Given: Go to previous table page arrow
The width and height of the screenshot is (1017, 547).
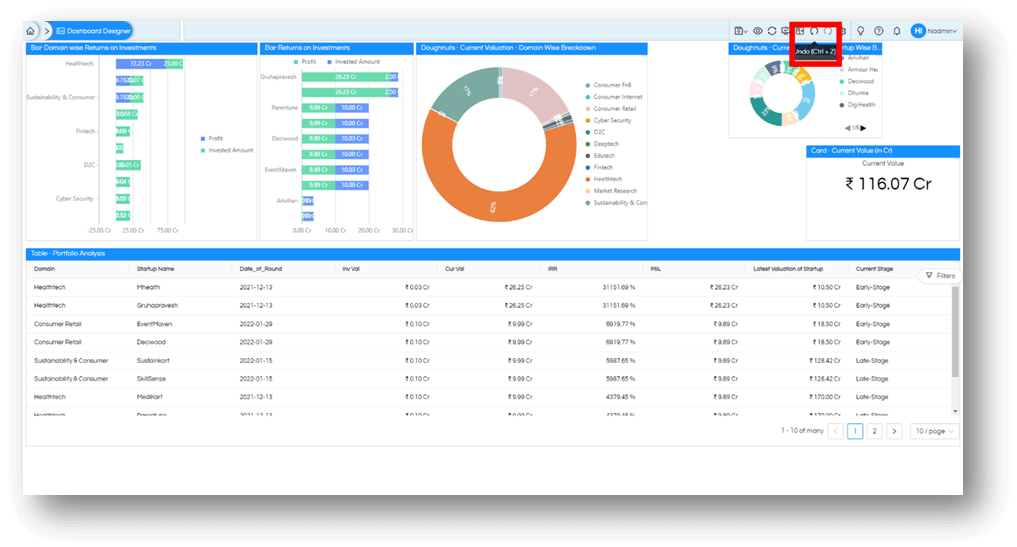Looking at the screenshot, I should (x=835, y=431).
